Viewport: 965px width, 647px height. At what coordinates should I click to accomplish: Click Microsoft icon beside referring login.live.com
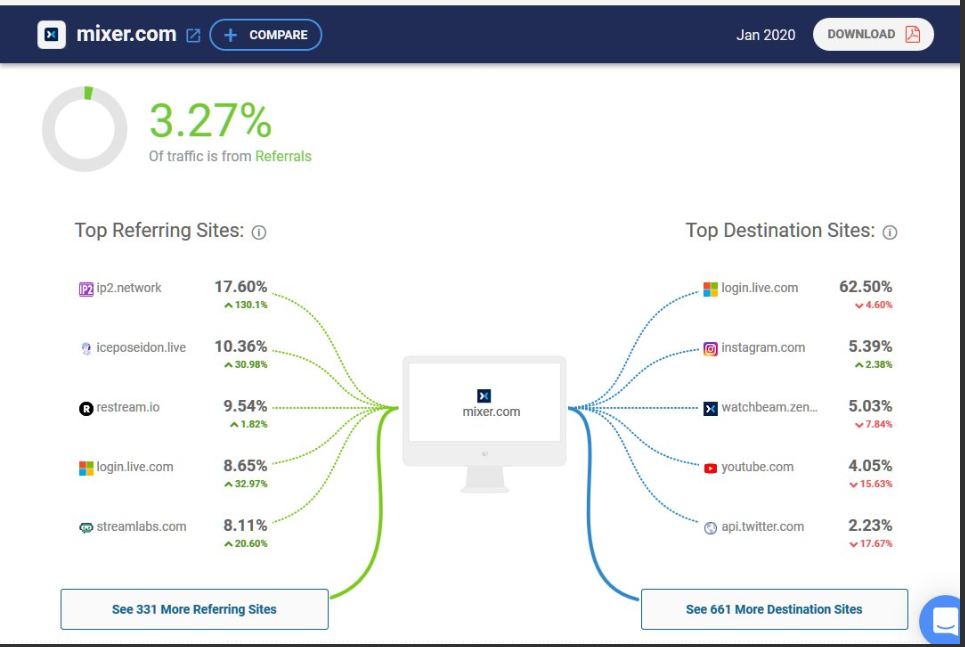[86, 468]
